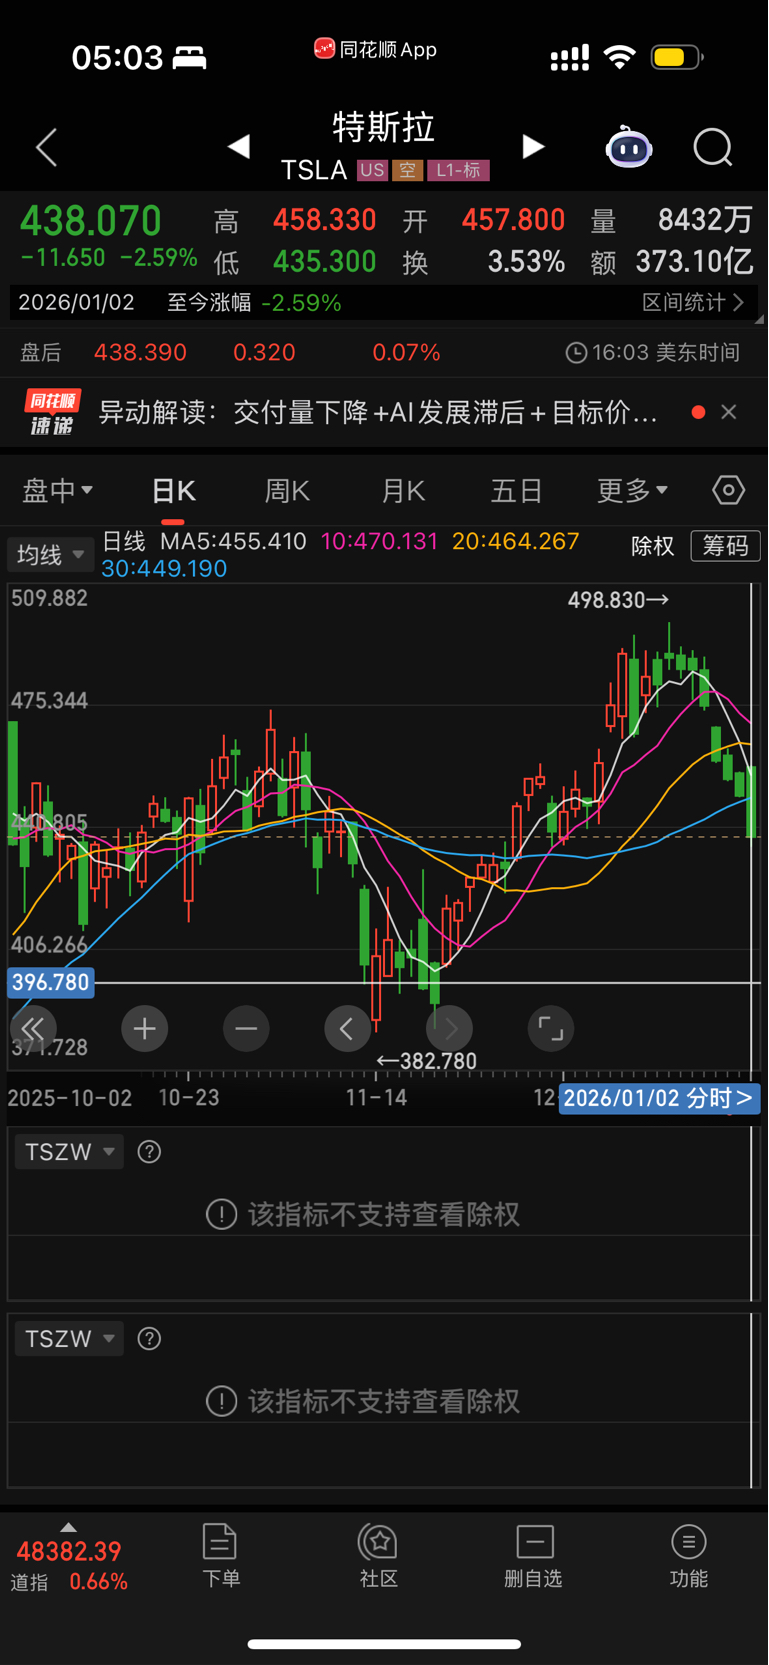
Task: Open the 更多 periods dropdown
Action: (x=632, y=490)
